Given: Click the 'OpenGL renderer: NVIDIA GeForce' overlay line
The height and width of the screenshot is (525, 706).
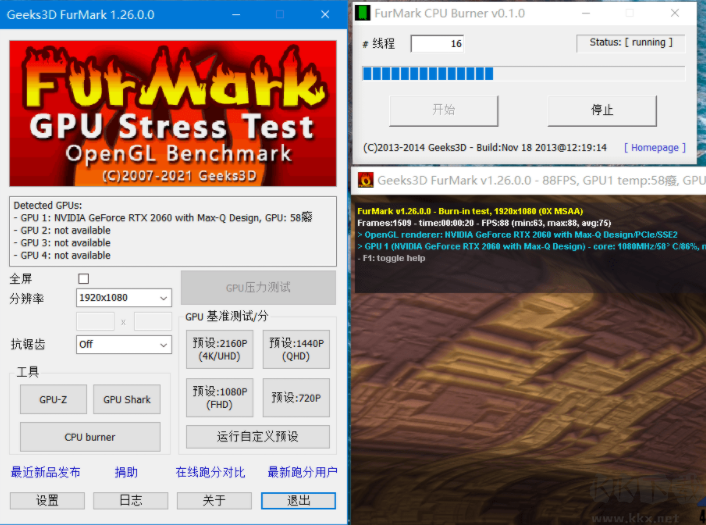Looking at the screenshot, I should point(517,235).
